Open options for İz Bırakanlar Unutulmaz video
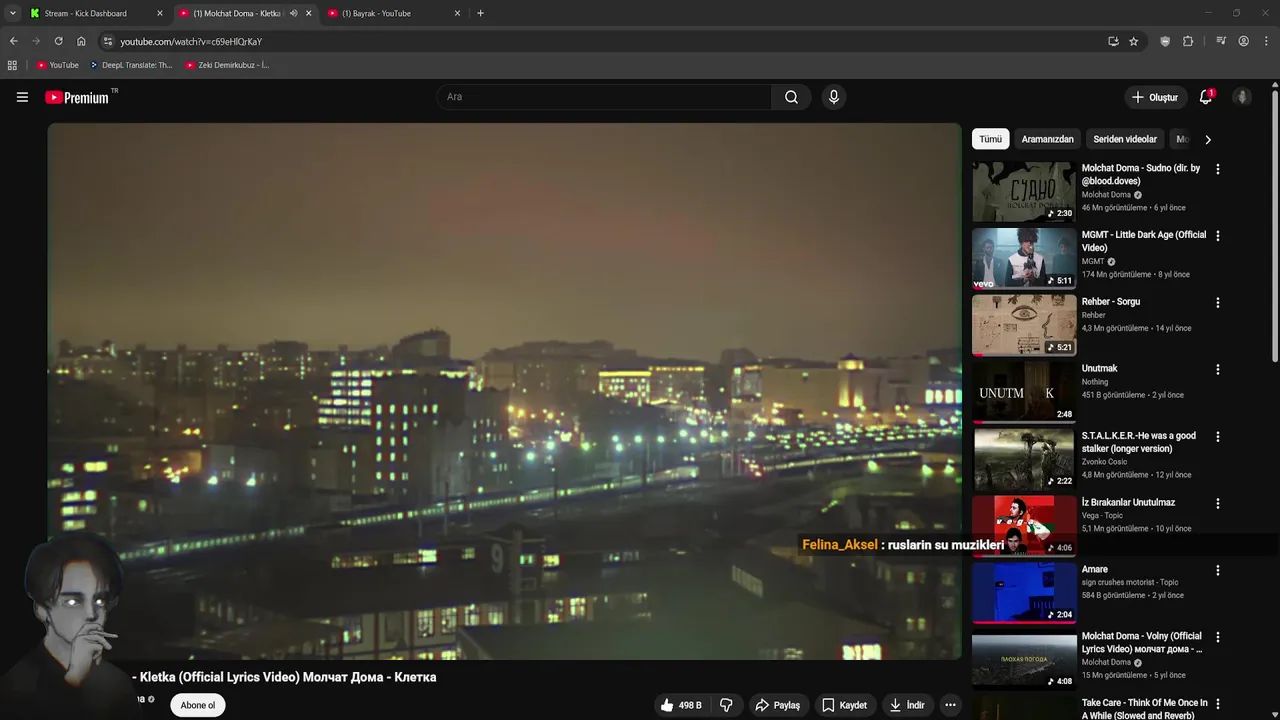This screenshot has width=1280, height=720. click(x=1217, y=504)
